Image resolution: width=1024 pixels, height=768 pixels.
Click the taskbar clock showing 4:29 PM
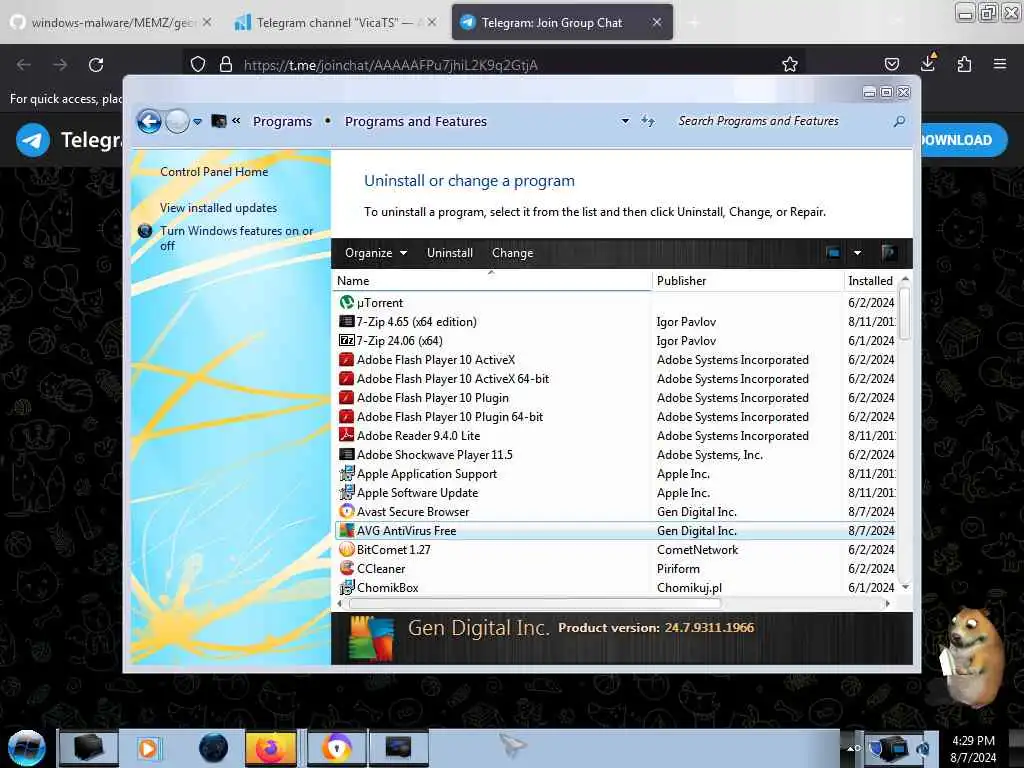tap(973, 749)
